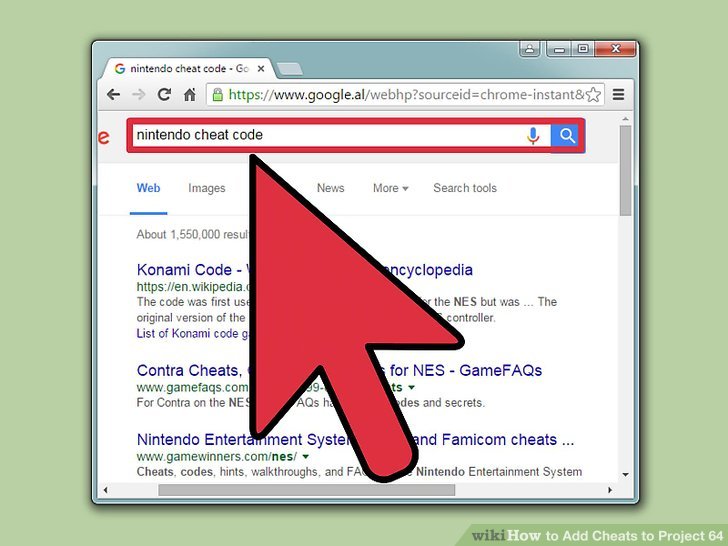The width and height of the screenshot is (728, 546).
Task: Expand dropdown arrow beside gamewinners.com/nes URL
Action: [306, 456]
